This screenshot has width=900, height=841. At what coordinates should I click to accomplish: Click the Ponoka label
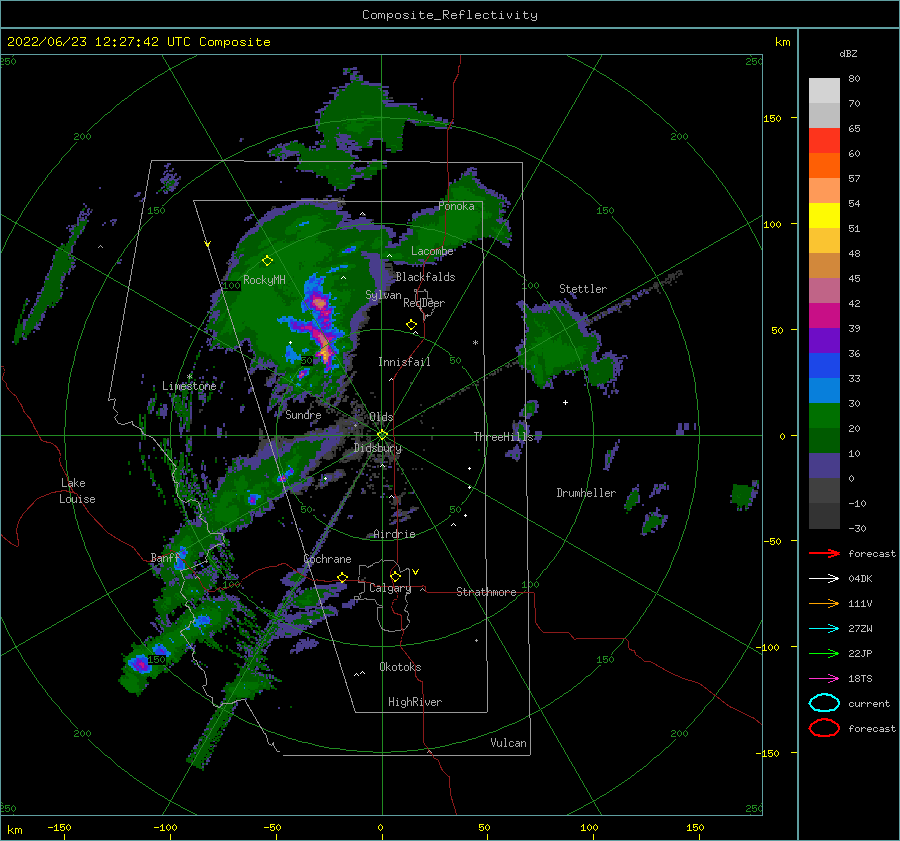tap(456, 206)
